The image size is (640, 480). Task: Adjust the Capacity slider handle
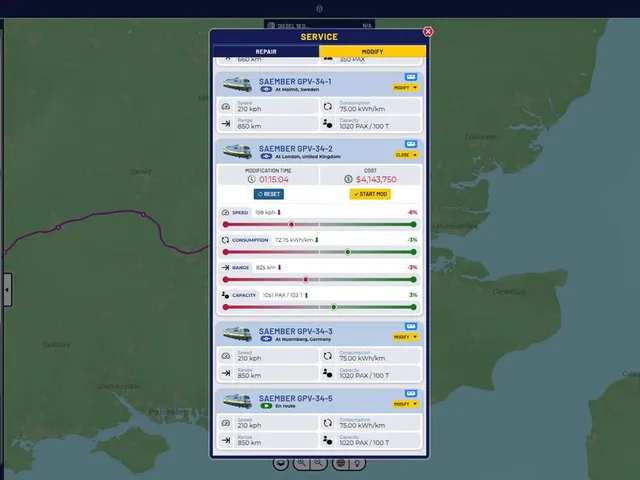[x=334, y=307]
